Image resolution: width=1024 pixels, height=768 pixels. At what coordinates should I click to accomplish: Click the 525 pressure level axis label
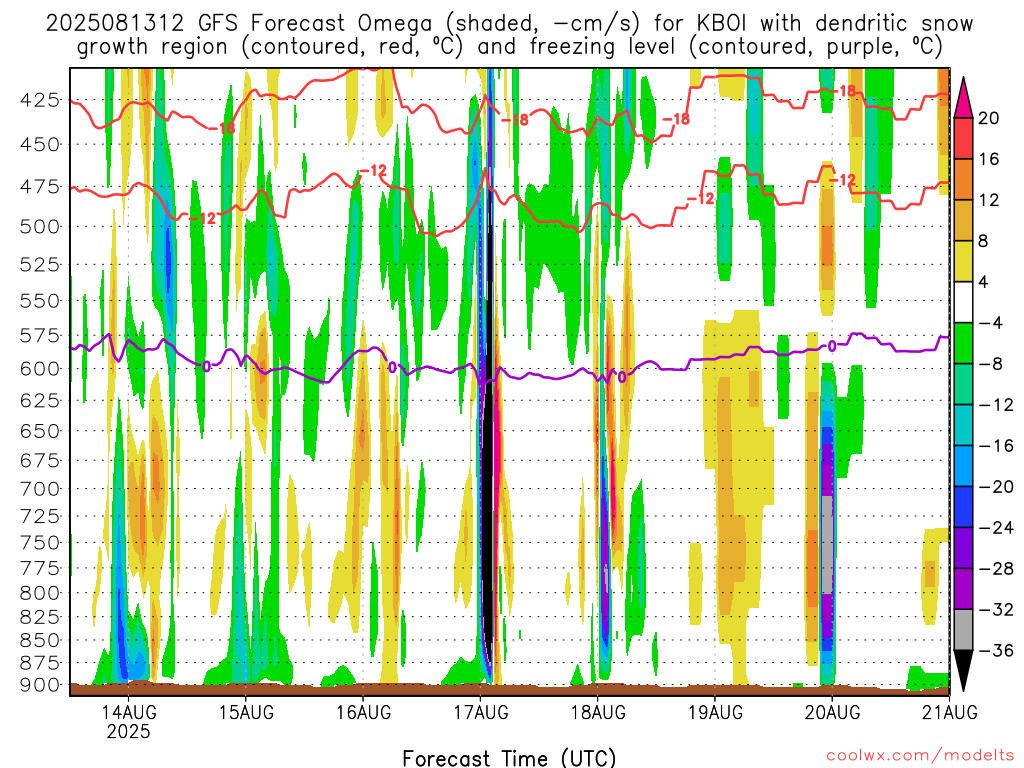[x=40, y=265]
